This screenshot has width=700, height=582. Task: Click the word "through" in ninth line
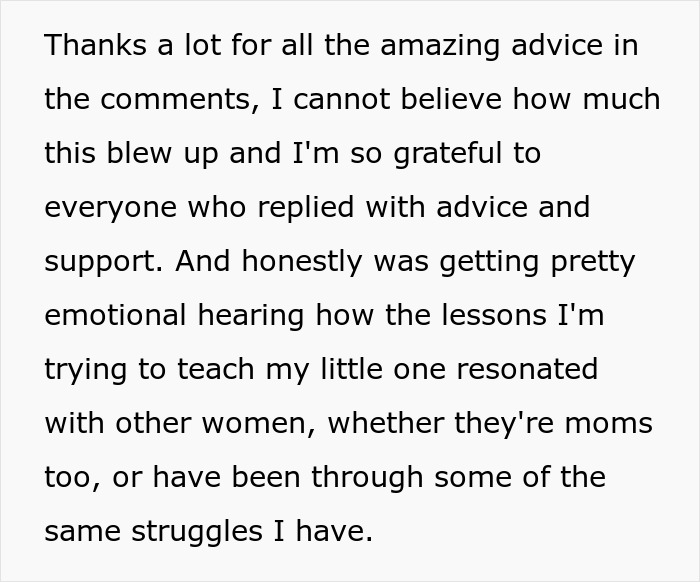(x=367, y=478)
